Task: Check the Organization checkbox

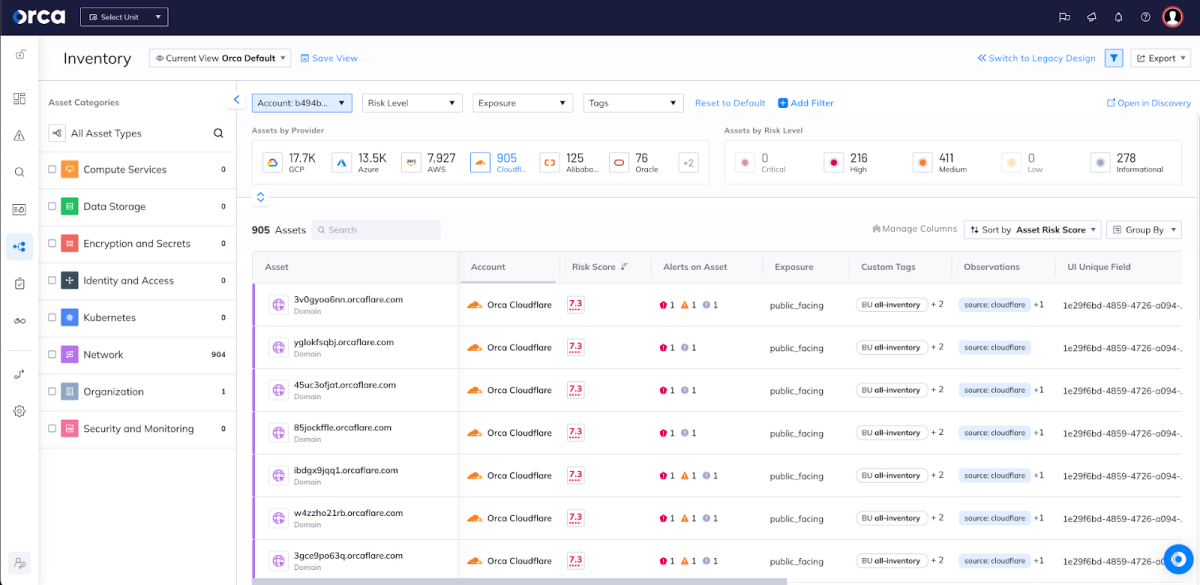Action: (52, 392)
